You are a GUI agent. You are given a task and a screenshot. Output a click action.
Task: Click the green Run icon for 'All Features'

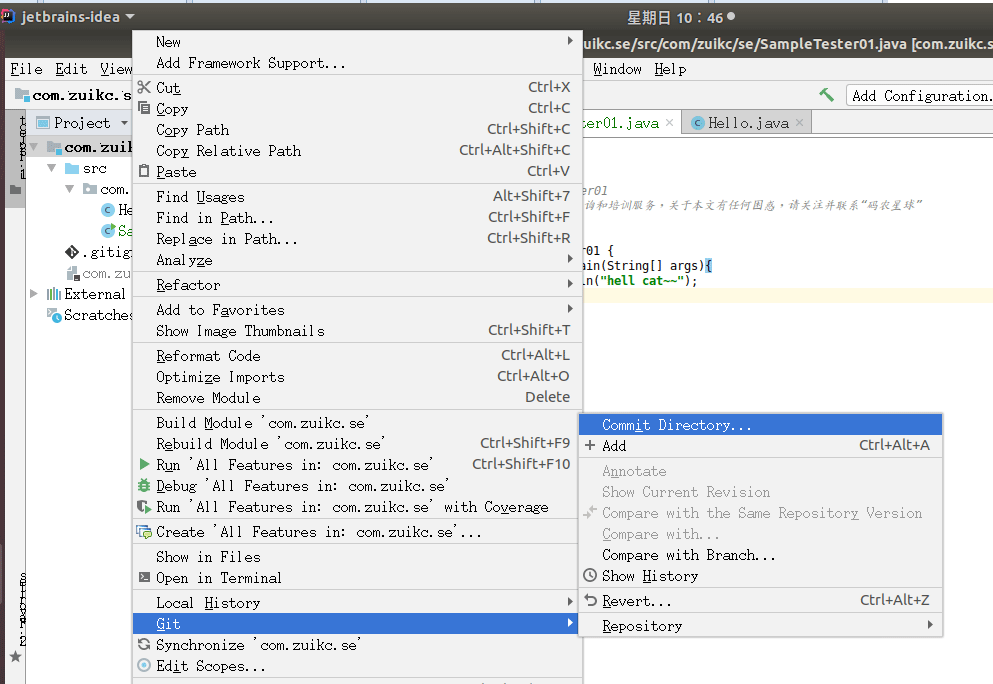[144, 464]
